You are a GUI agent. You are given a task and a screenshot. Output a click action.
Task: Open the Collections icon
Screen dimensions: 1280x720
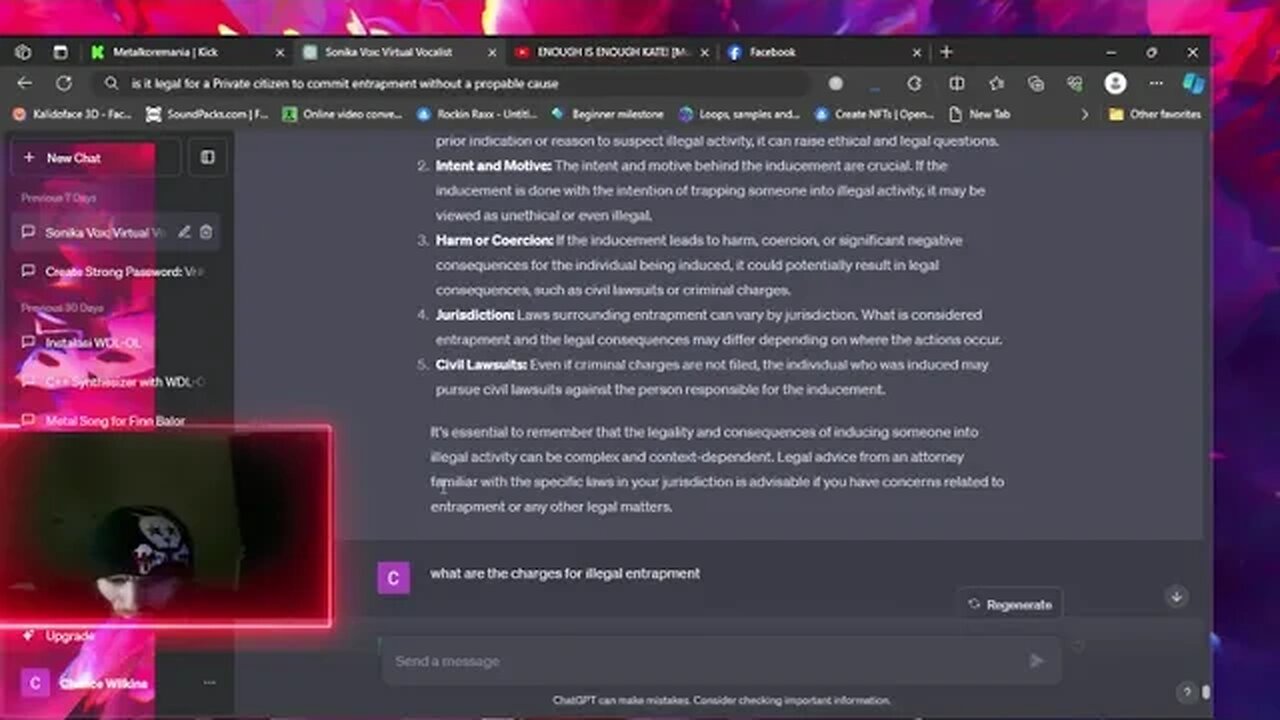click(1036, 84)
